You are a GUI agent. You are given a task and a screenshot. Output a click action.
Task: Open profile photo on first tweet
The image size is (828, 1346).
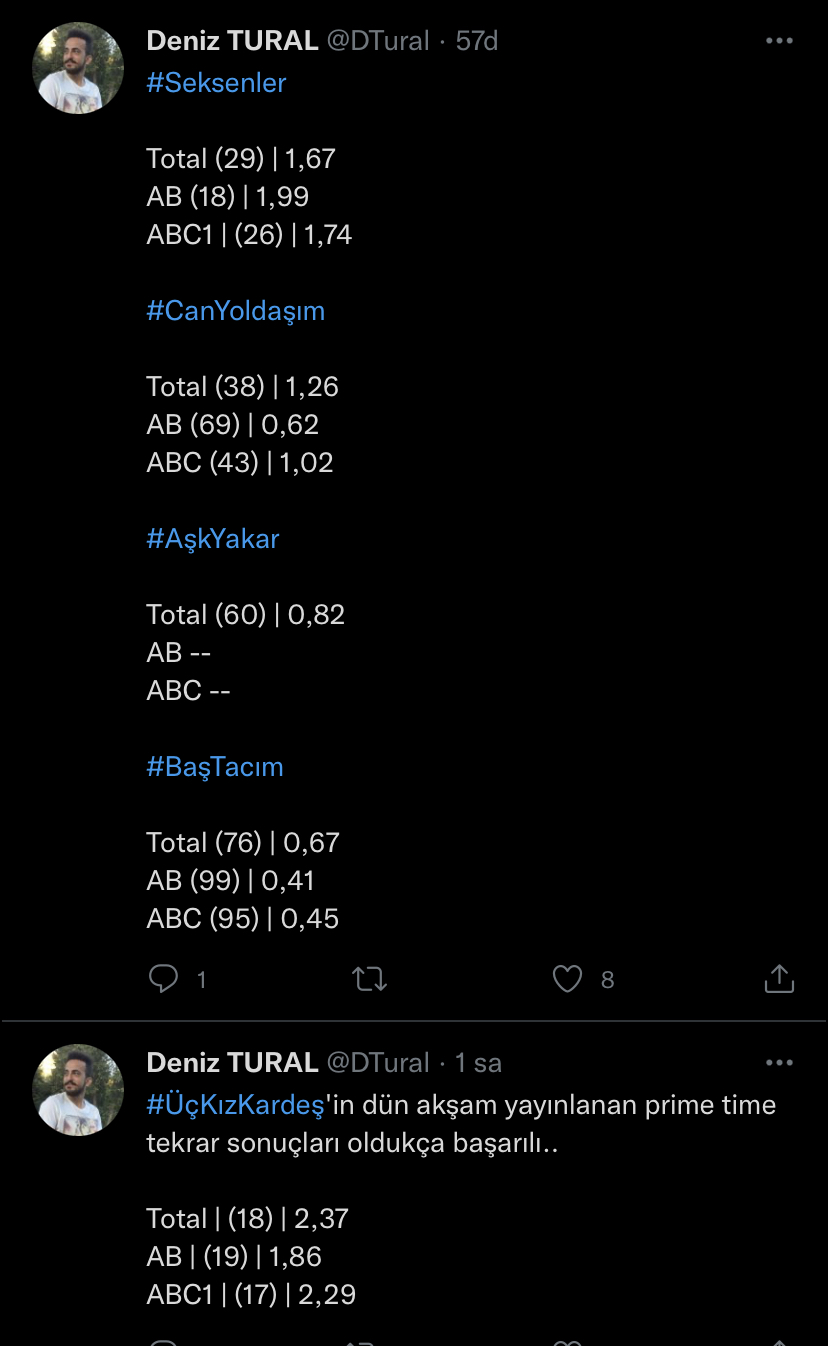pyautogui.click(x=78, y=68)
